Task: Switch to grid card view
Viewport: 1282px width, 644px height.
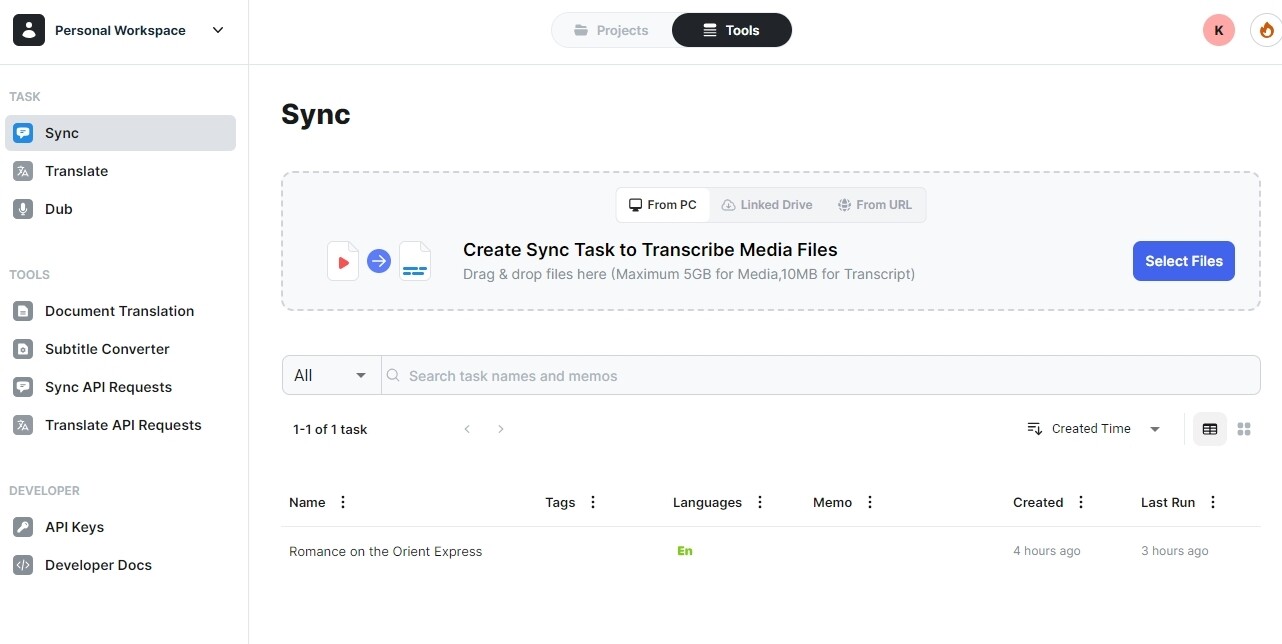Action: pyautogui.click(x=1244, y=429)
